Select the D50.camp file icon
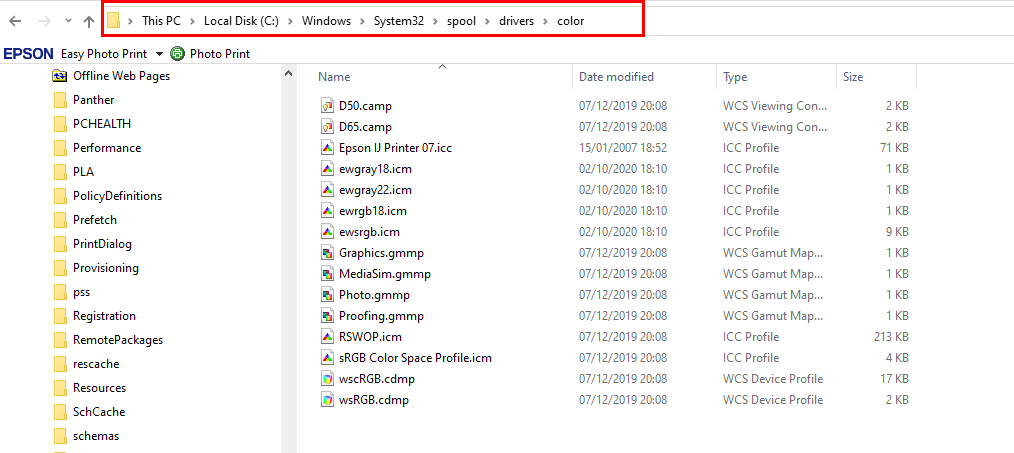Viewport: 1014px width, 453px height. click(327, 106)
